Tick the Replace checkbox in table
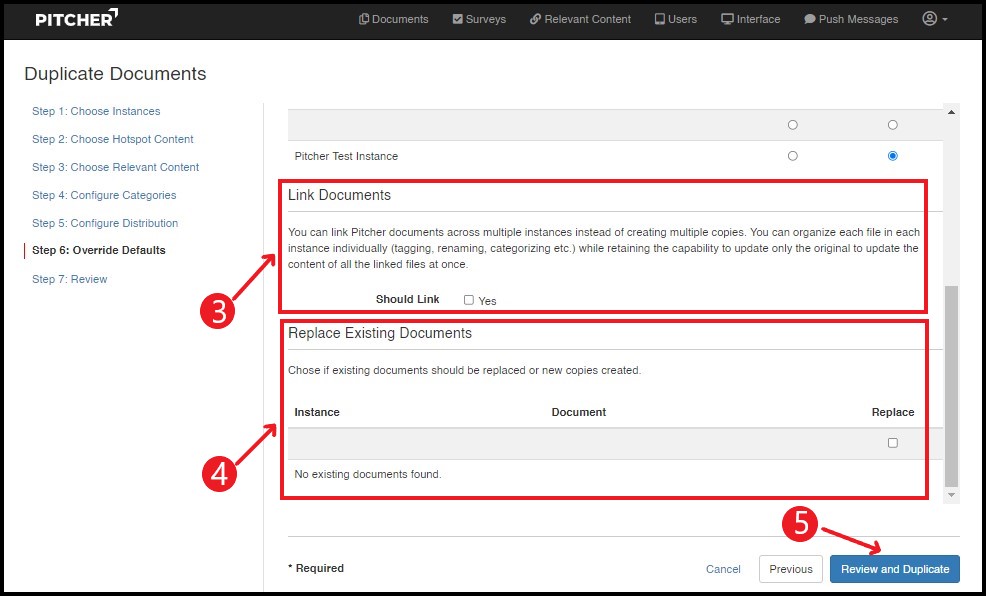 pos(893,443)
